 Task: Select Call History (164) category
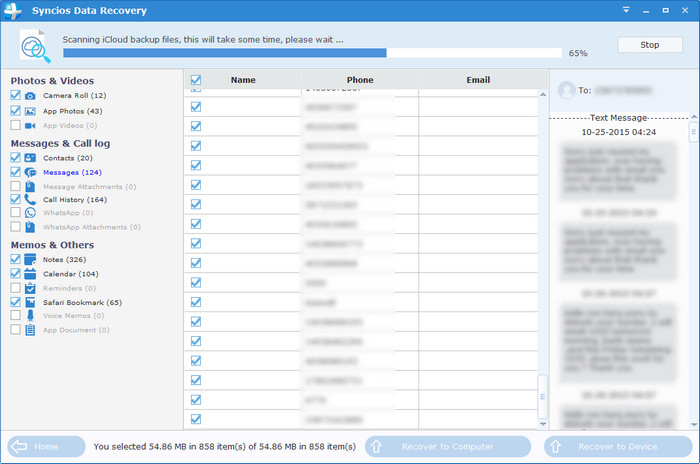[x=75, y=200]
